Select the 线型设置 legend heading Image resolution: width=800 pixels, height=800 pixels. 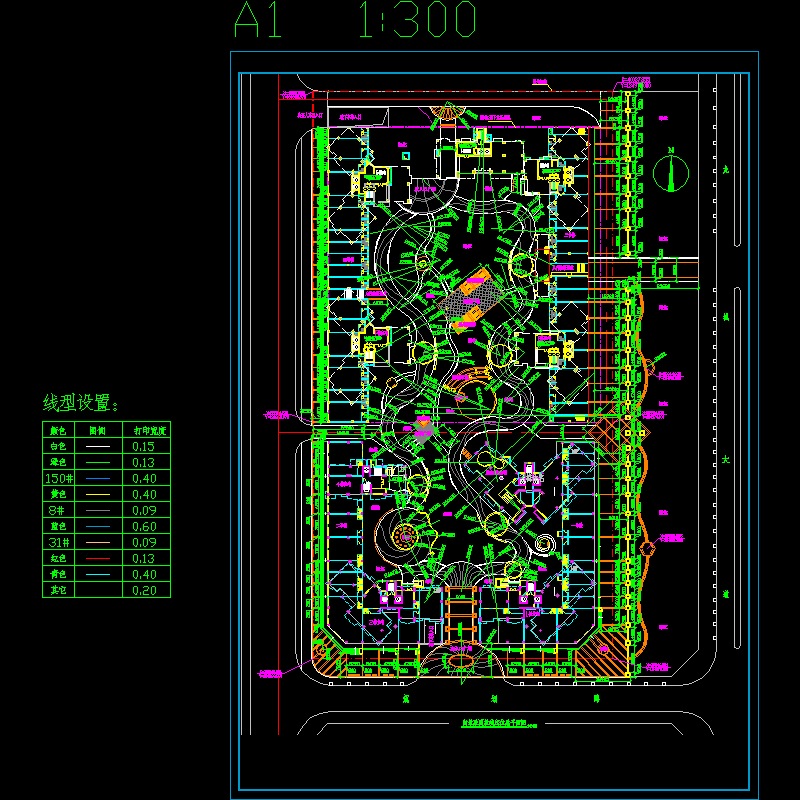pos(80,405)
